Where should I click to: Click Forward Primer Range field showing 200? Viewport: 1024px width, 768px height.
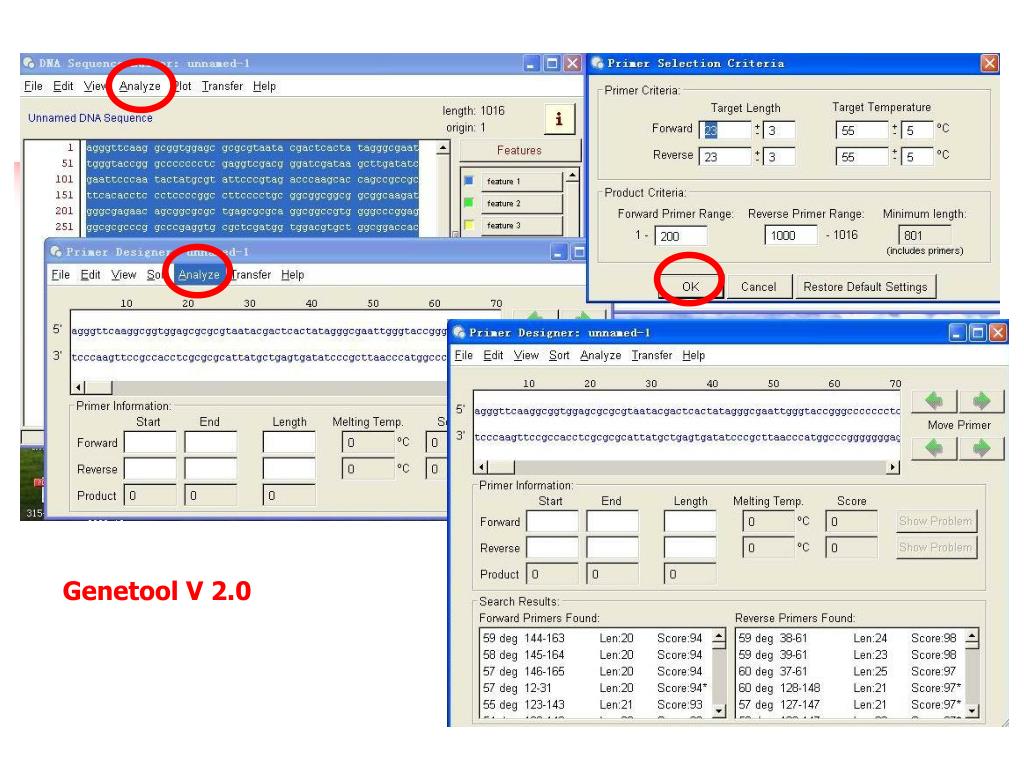coord(680,236)
